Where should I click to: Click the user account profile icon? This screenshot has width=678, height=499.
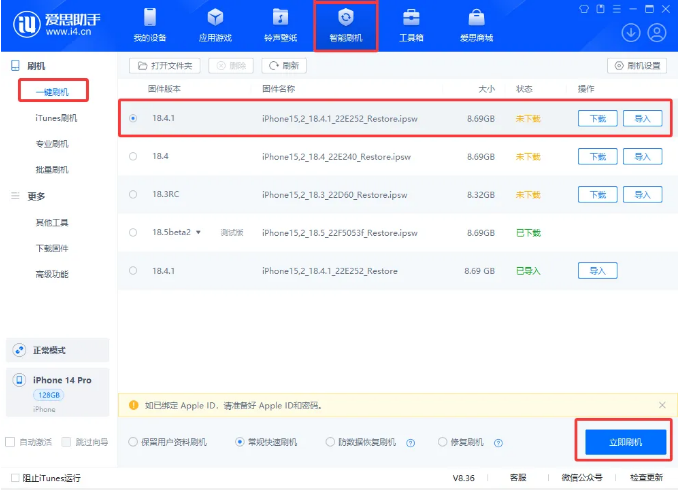tap(657, 31)
